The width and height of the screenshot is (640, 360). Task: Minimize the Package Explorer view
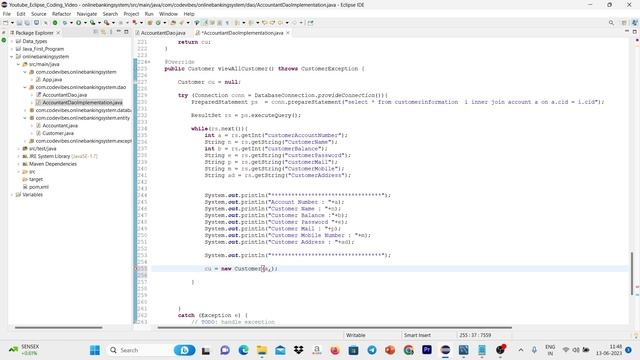click(118, 32)
